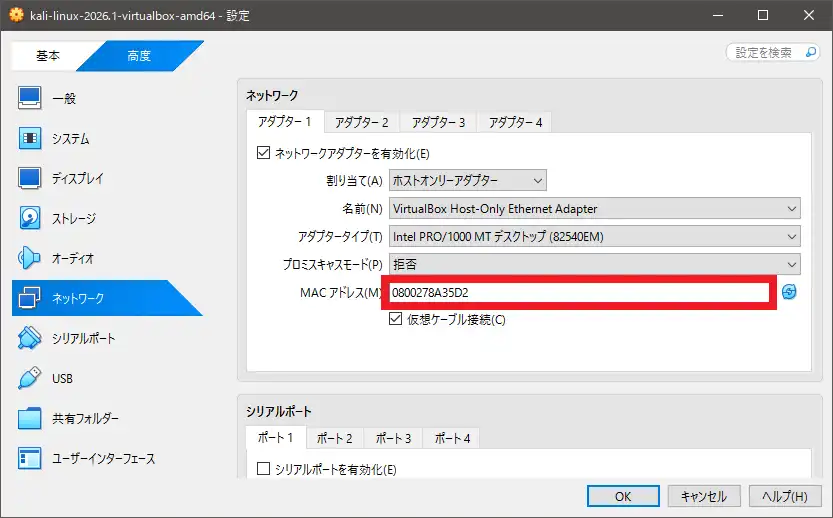Select the ポート 2 tab
Screen dimensions: 833x518
coord(335,438)
